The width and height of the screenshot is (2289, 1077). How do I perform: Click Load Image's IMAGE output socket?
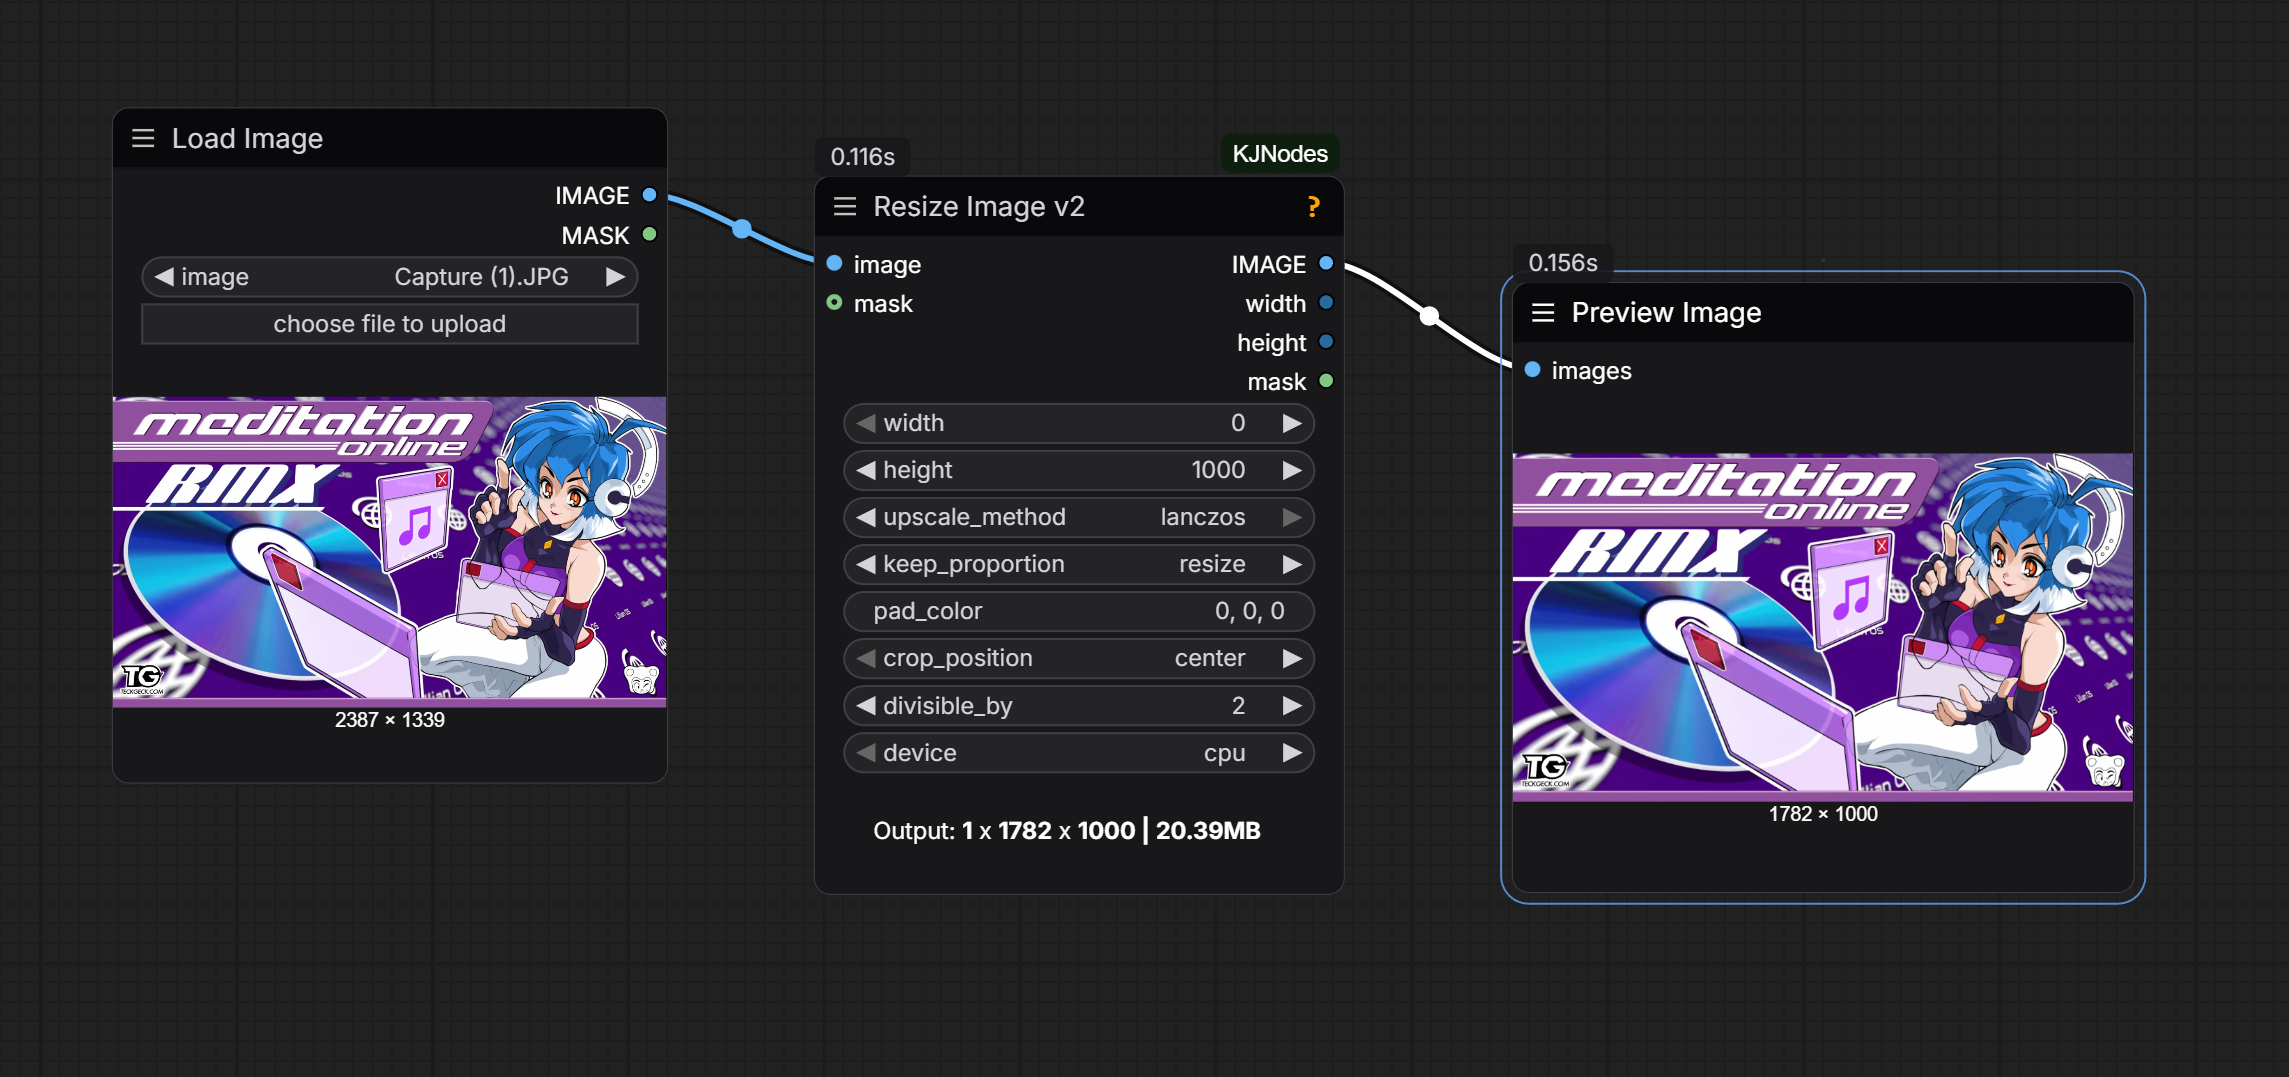649,195
